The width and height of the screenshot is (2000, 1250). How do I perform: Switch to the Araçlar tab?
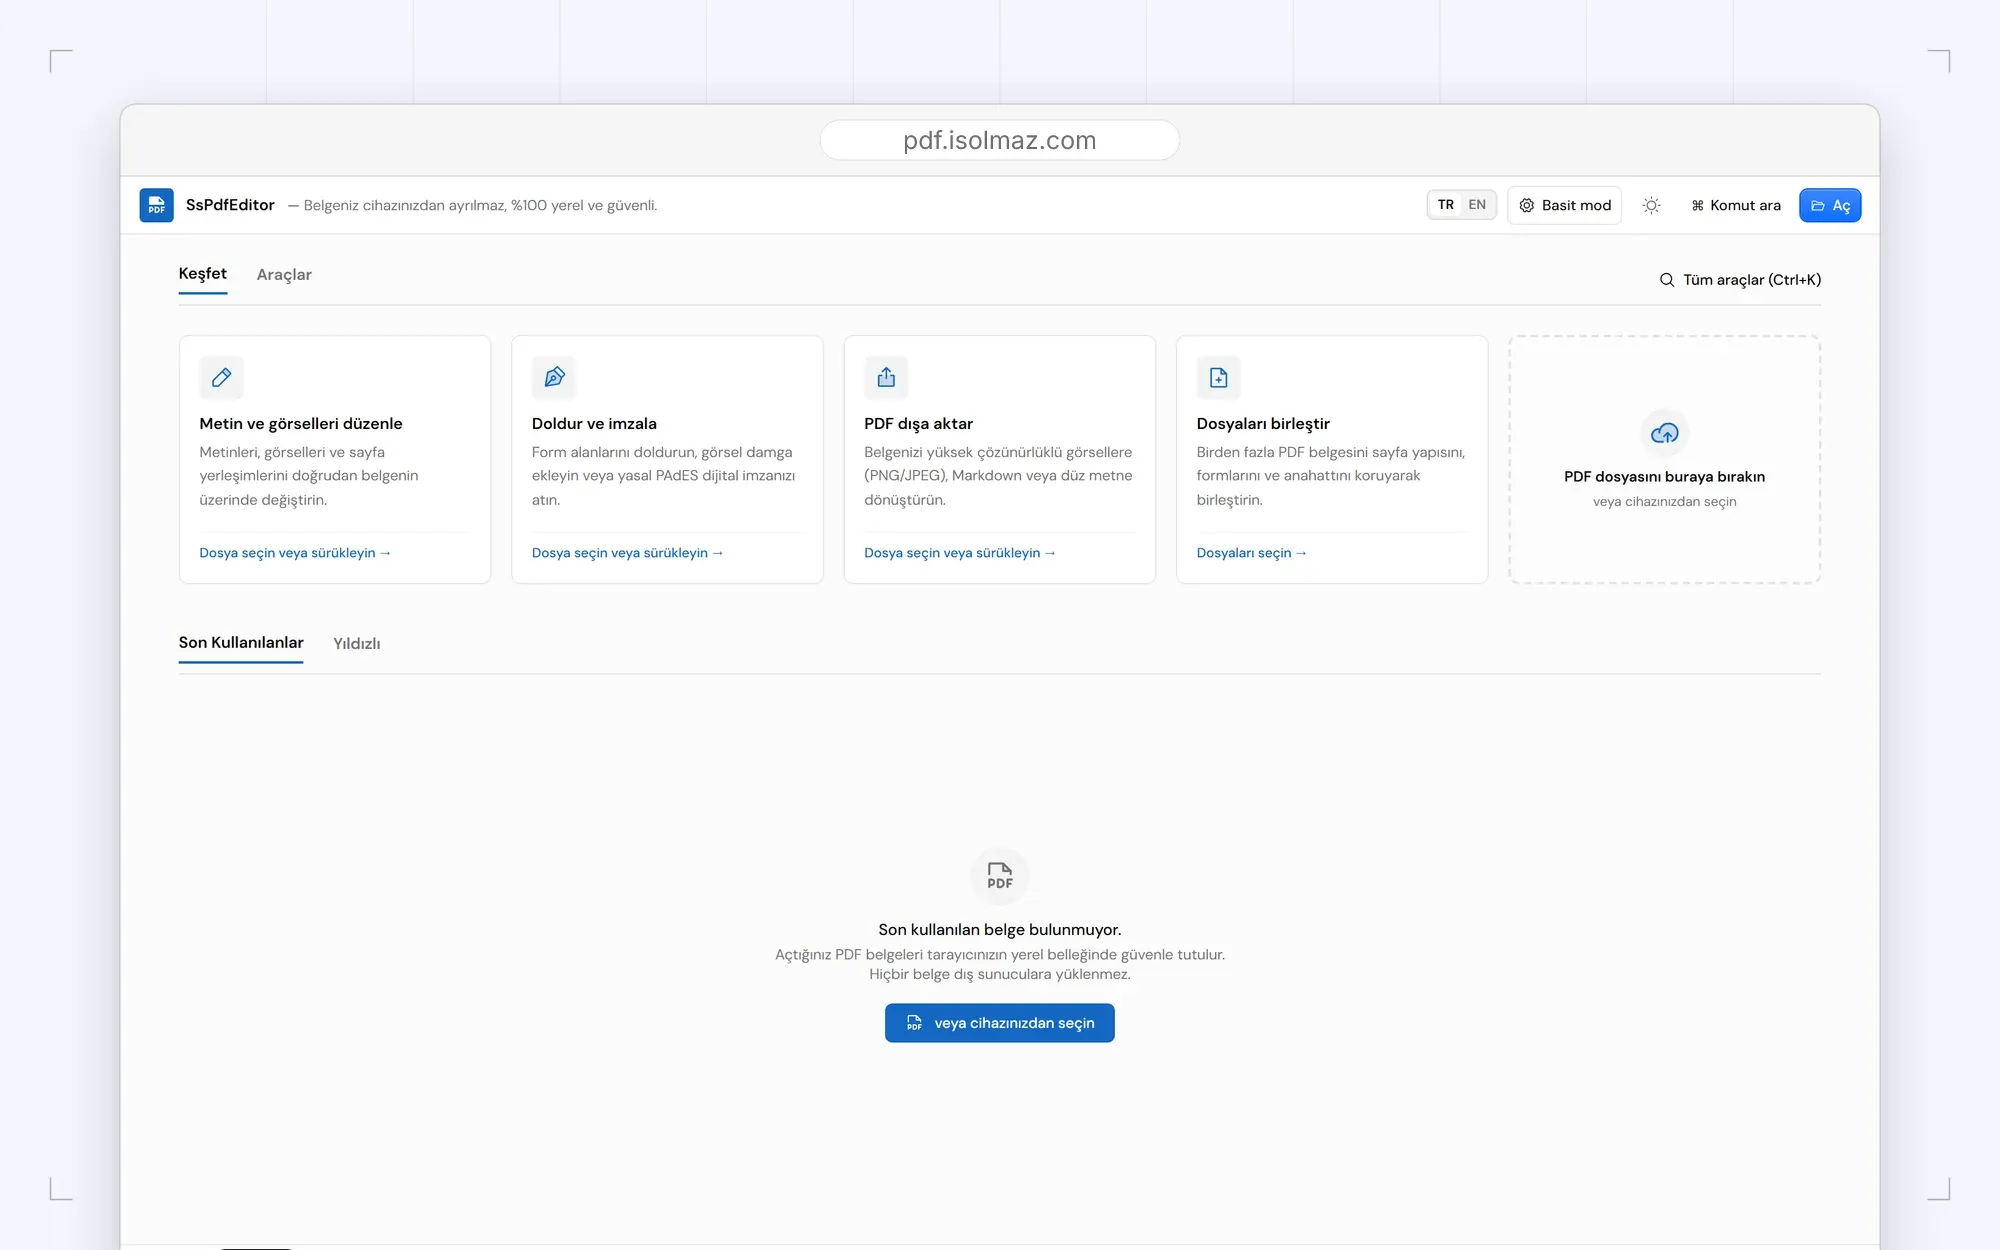284,275
